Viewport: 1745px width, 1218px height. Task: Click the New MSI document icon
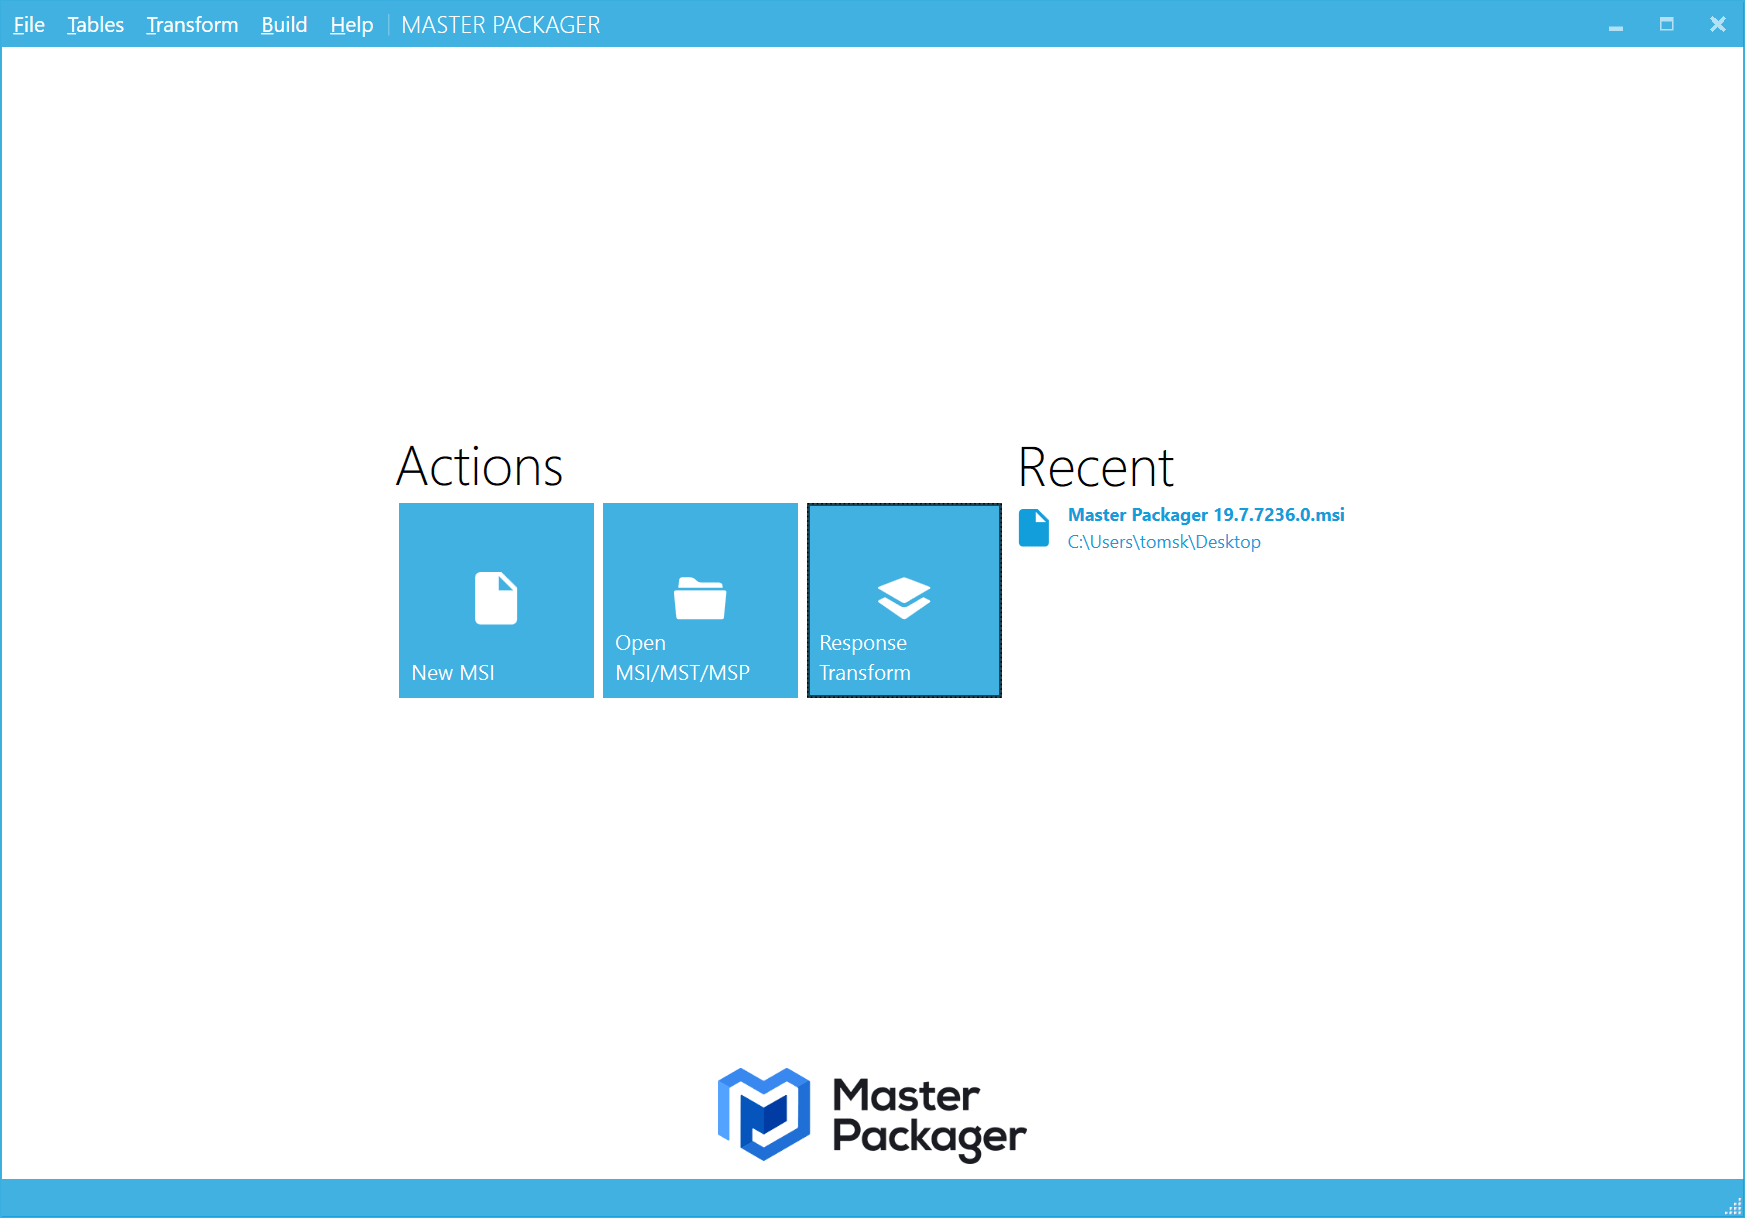pos(496,597)
